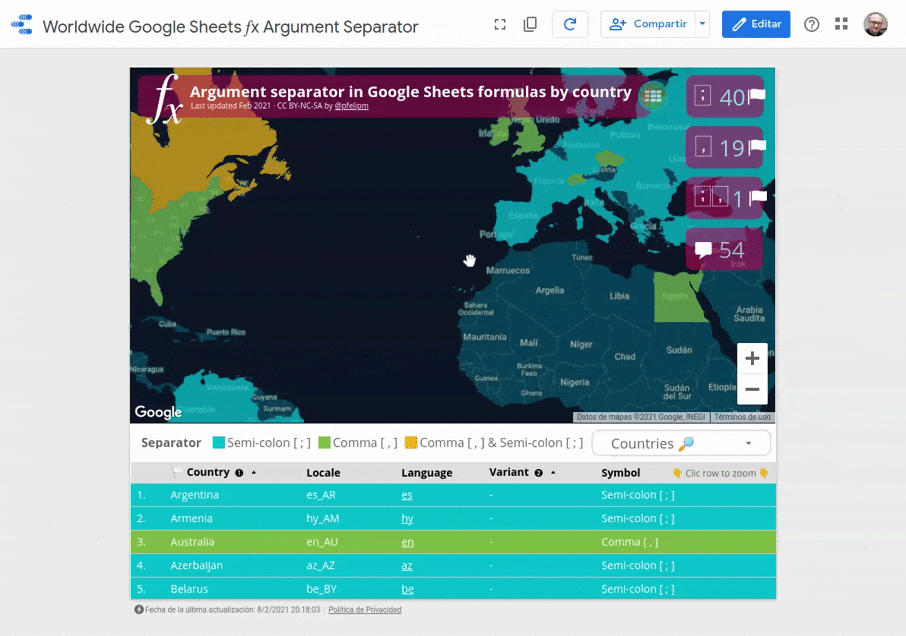Open the 'az' language link
906x636 pixels.
[x=407, y=566]
